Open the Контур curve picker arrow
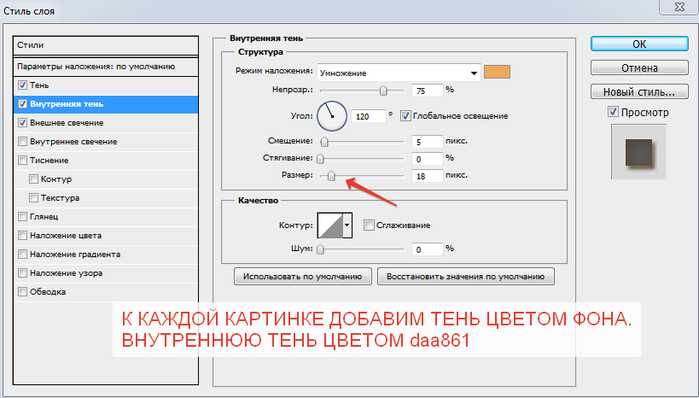The width and height of the screenshot is (699, 398). coord(347,225)
